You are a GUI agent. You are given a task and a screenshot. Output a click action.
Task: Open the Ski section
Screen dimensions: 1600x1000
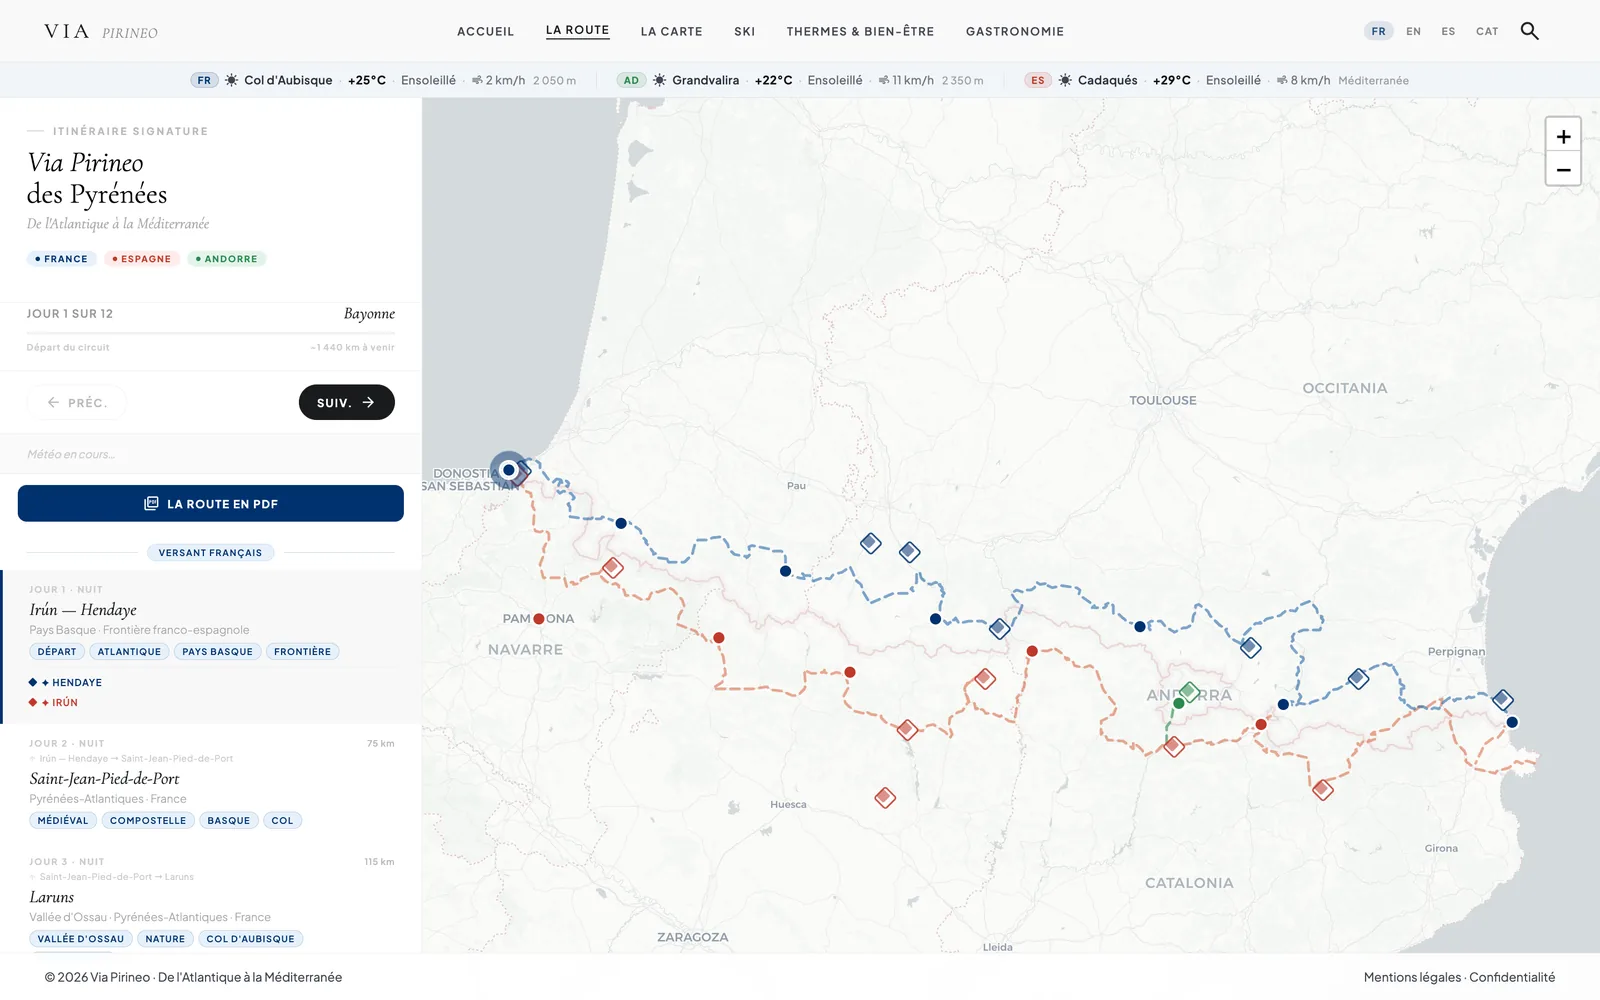(744, 31)
